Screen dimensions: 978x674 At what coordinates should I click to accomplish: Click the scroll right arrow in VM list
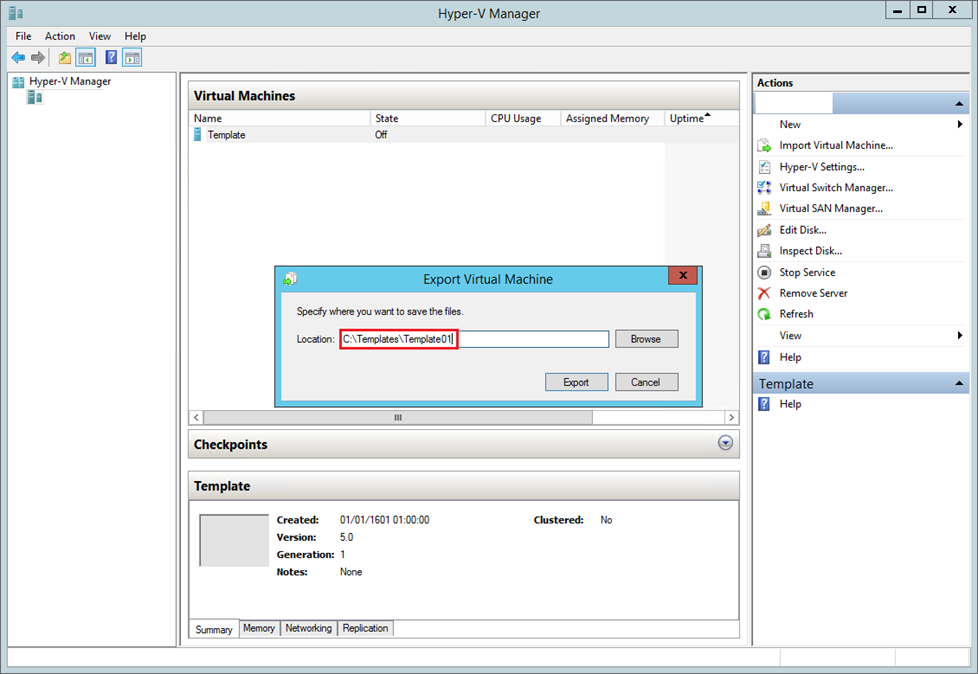732,417
